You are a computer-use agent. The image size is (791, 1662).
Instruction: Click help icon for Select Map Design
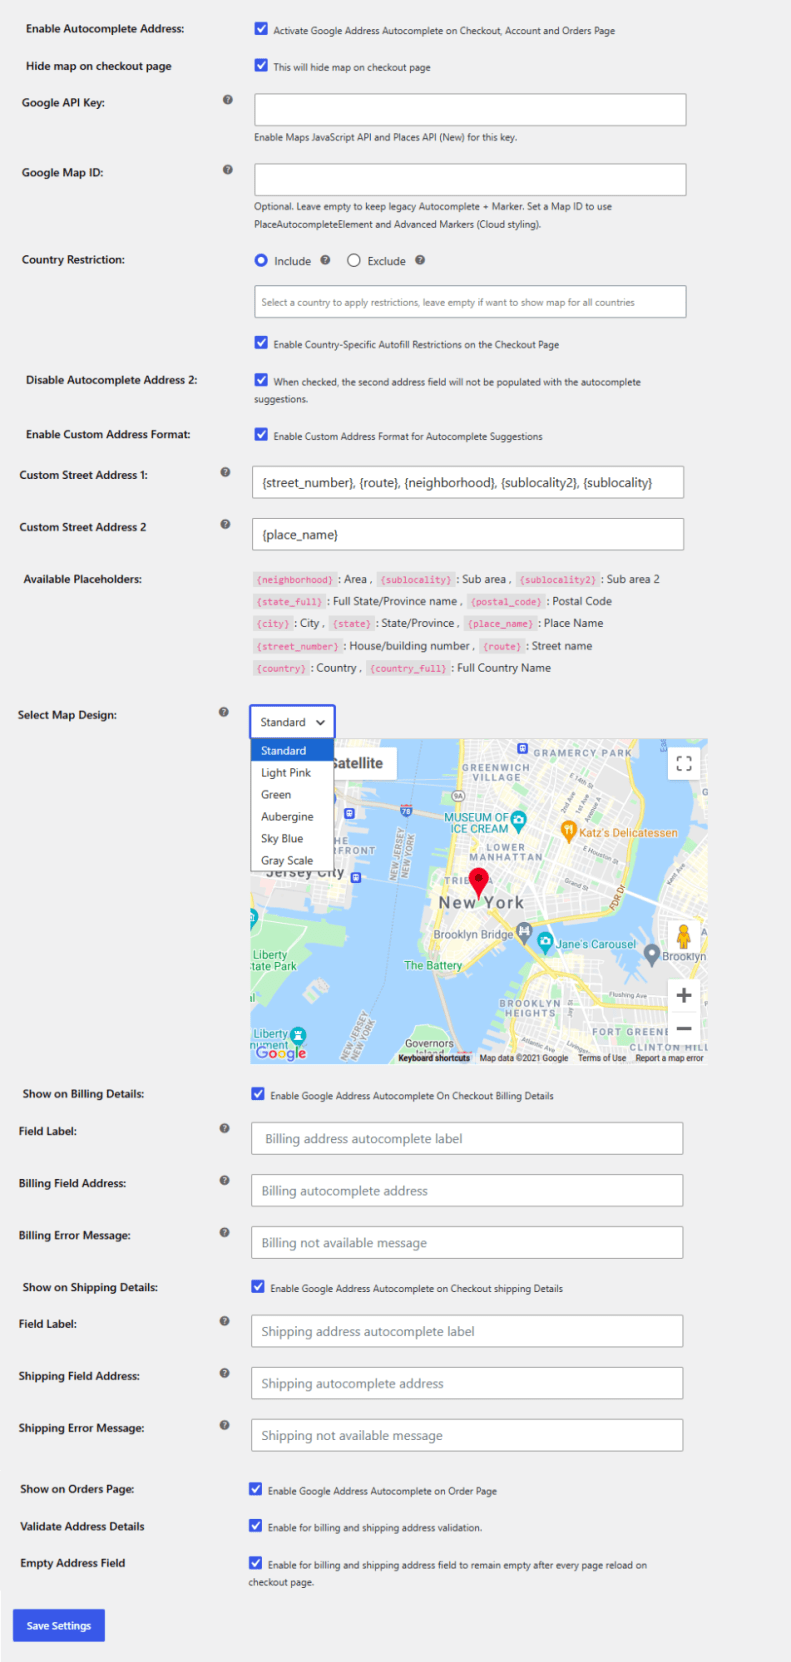pos(223,712)
